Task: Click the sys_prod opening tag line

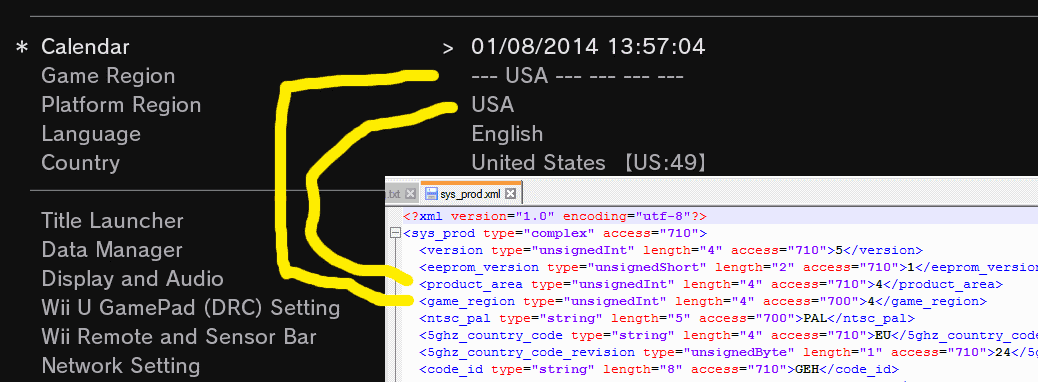Action: pos(555,233)
